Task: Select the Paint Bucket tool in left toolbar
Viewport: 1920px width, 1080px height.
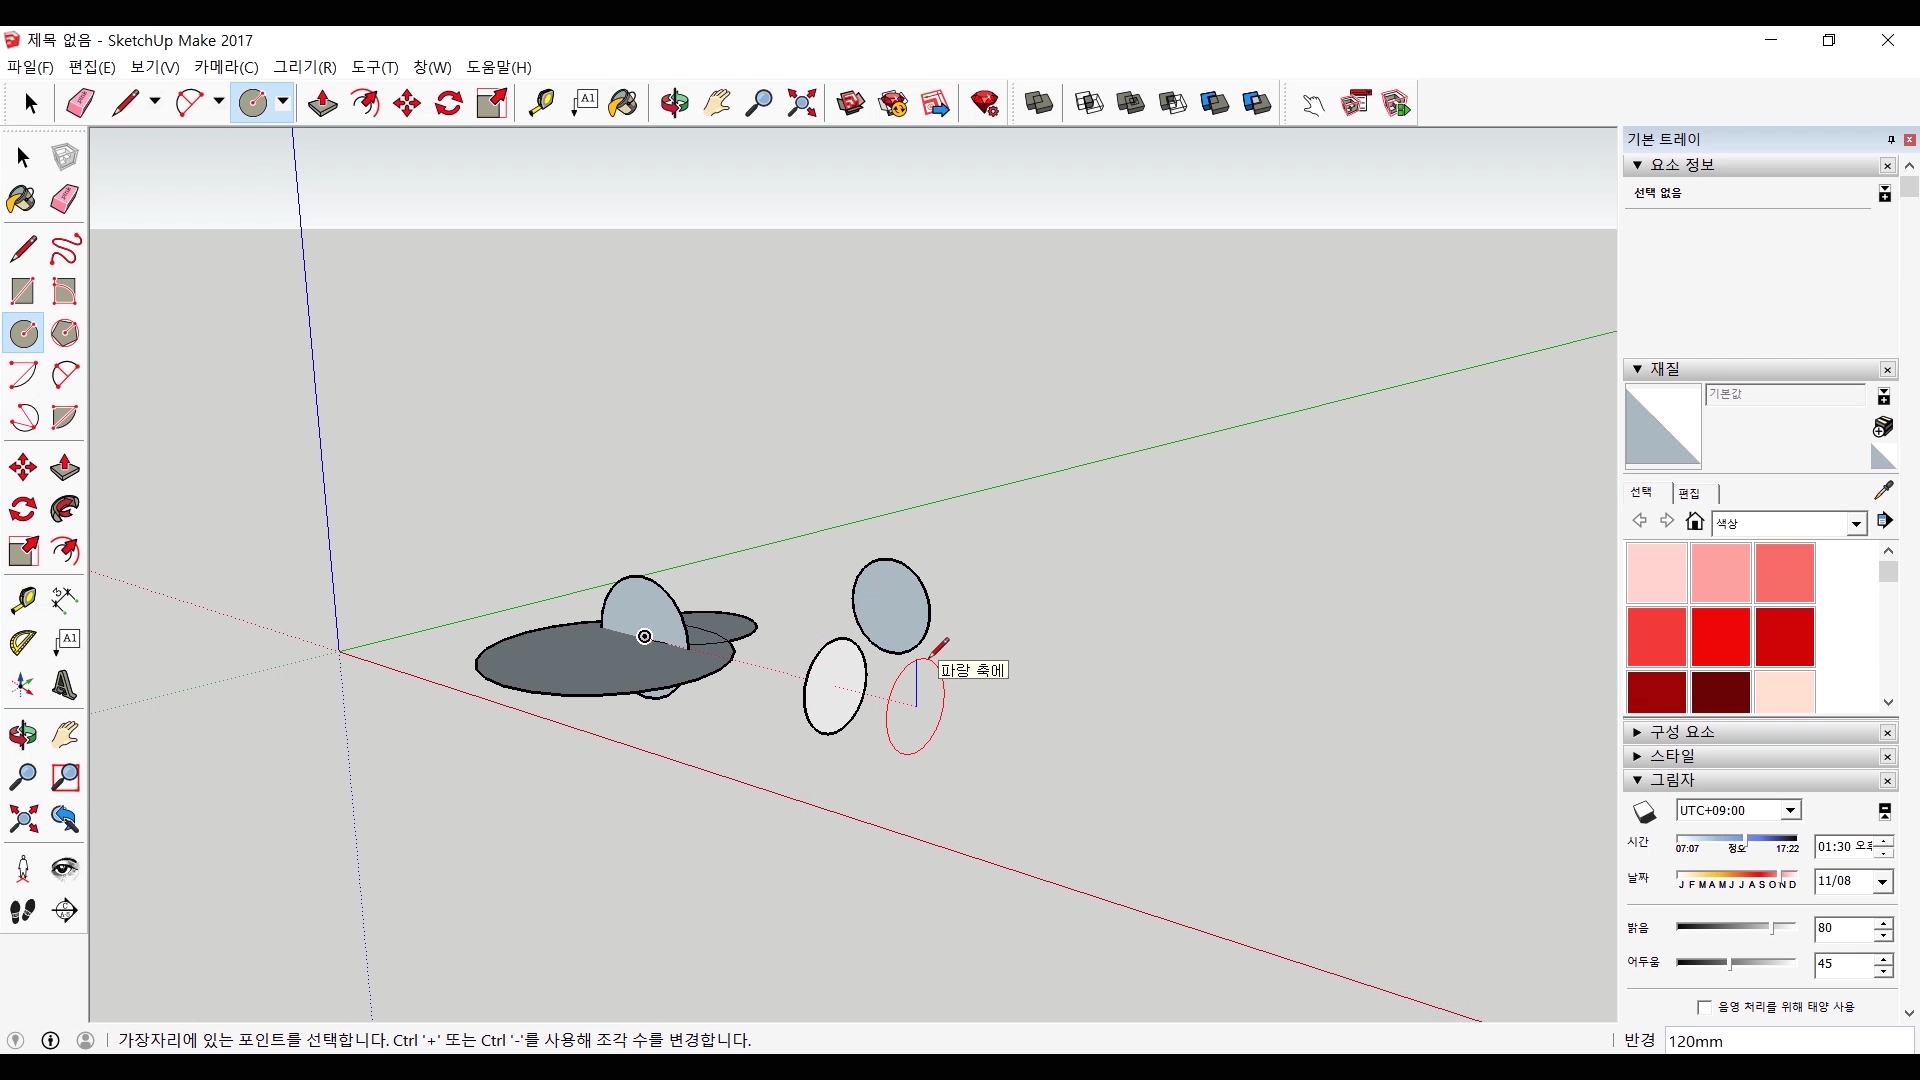Action: tap(22, 199)
